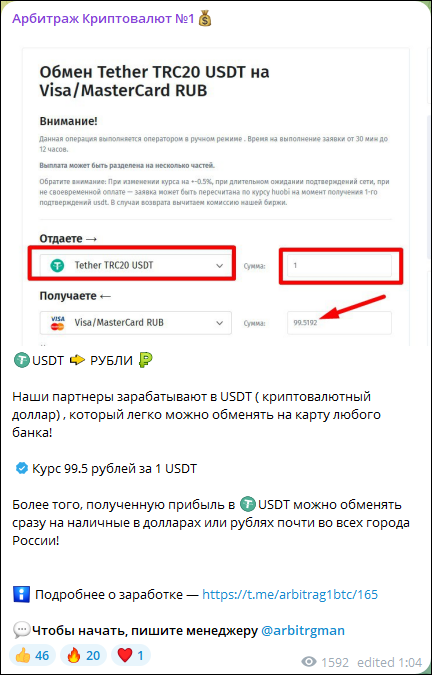
Task: Click the Tether logo in the dropdown
Action: (x=57, y=266)
